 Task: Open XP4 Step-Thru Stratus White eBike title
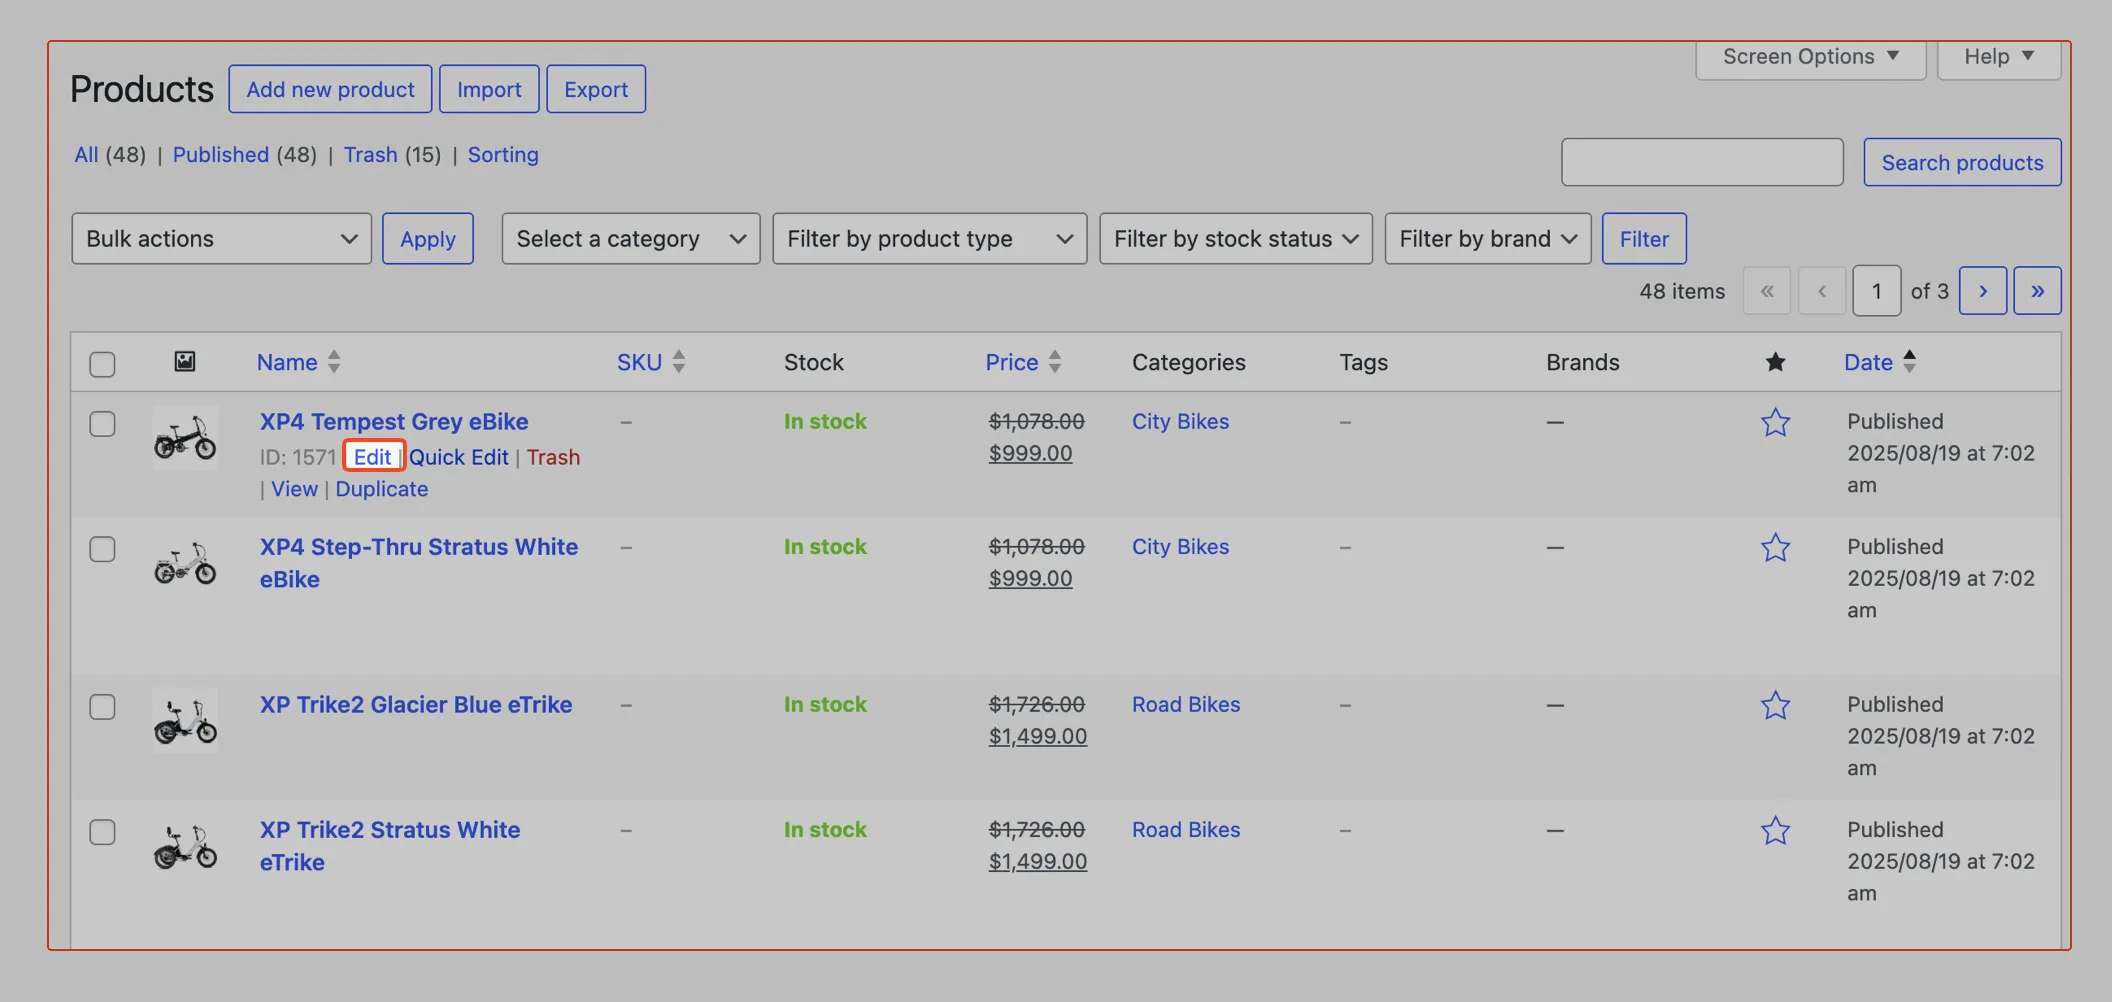point(419,563)
